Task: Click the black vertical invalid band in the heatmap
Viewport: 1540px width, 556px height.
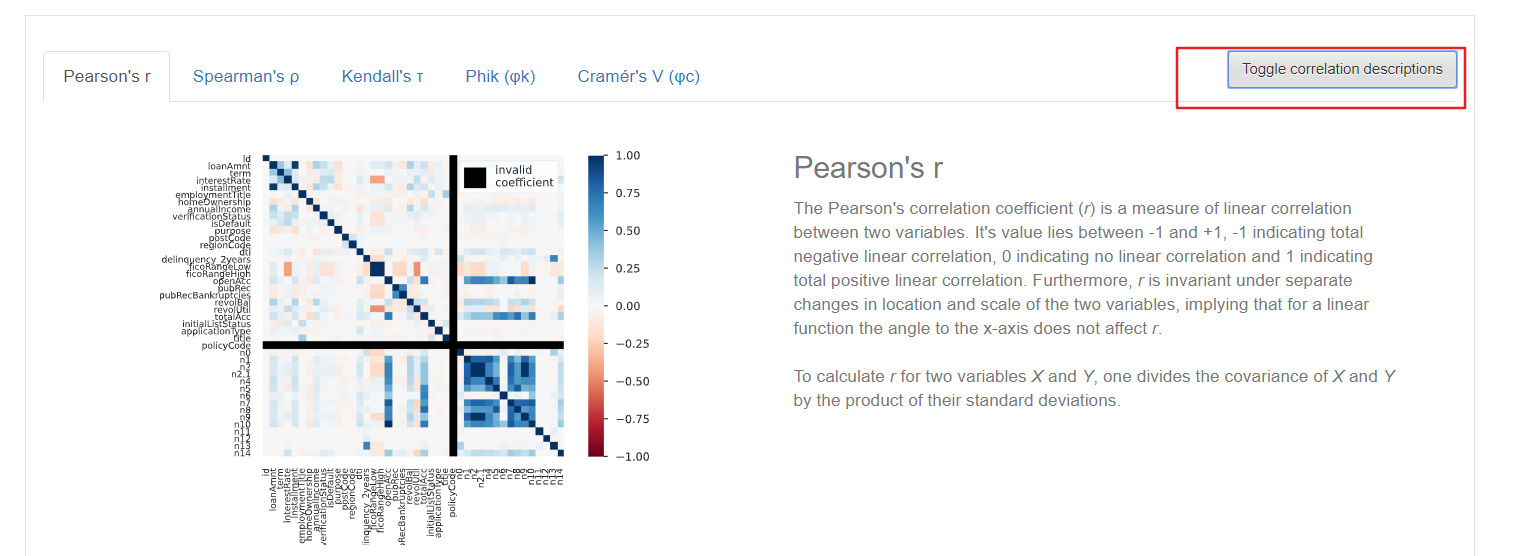Action: pyautogui.click(x=452, y=306)
